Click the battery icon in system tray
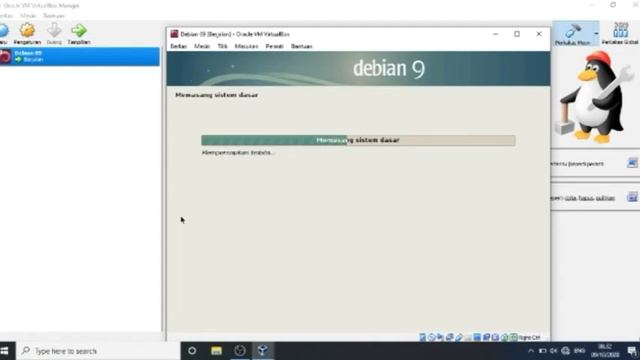This screenshot has width=640, height=360. [x=542, y=351]
